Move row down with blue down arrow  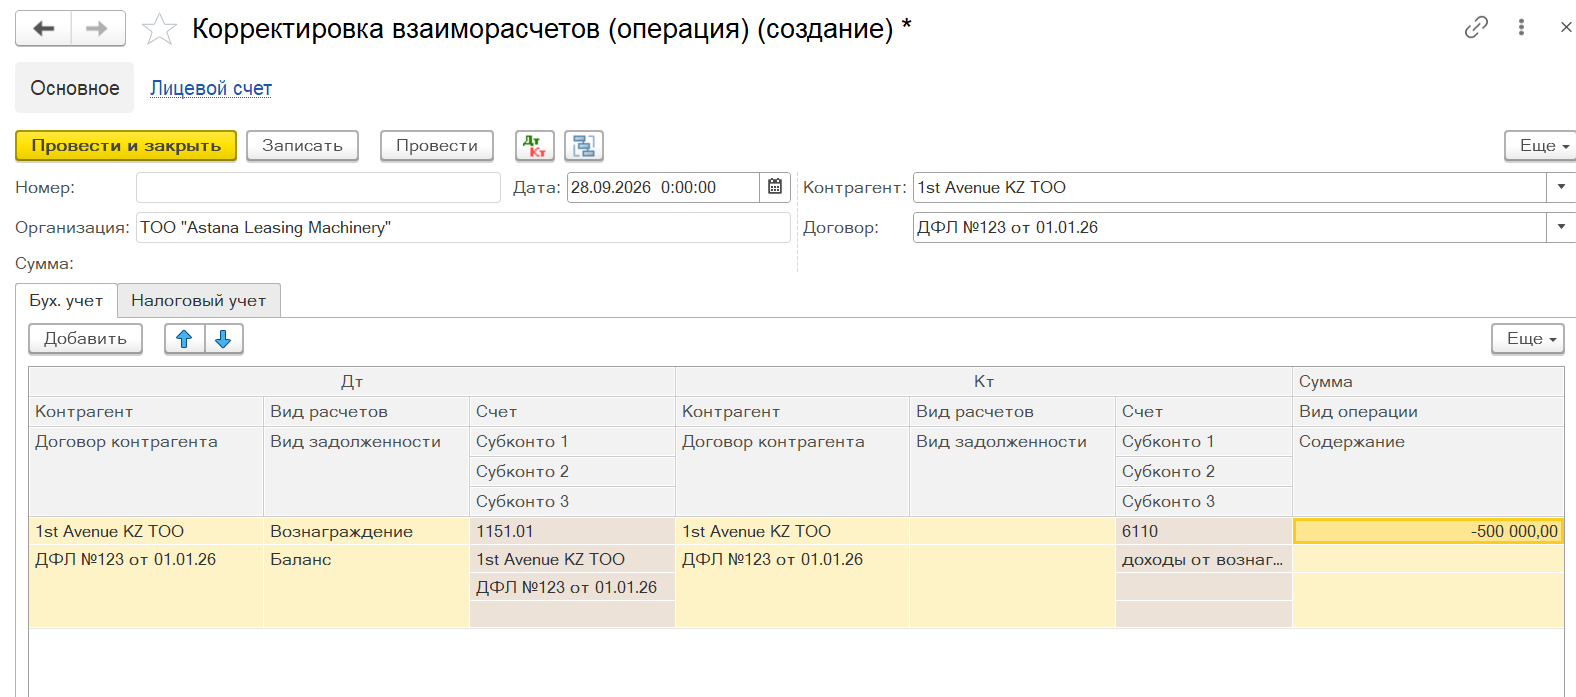pos(223,339)
